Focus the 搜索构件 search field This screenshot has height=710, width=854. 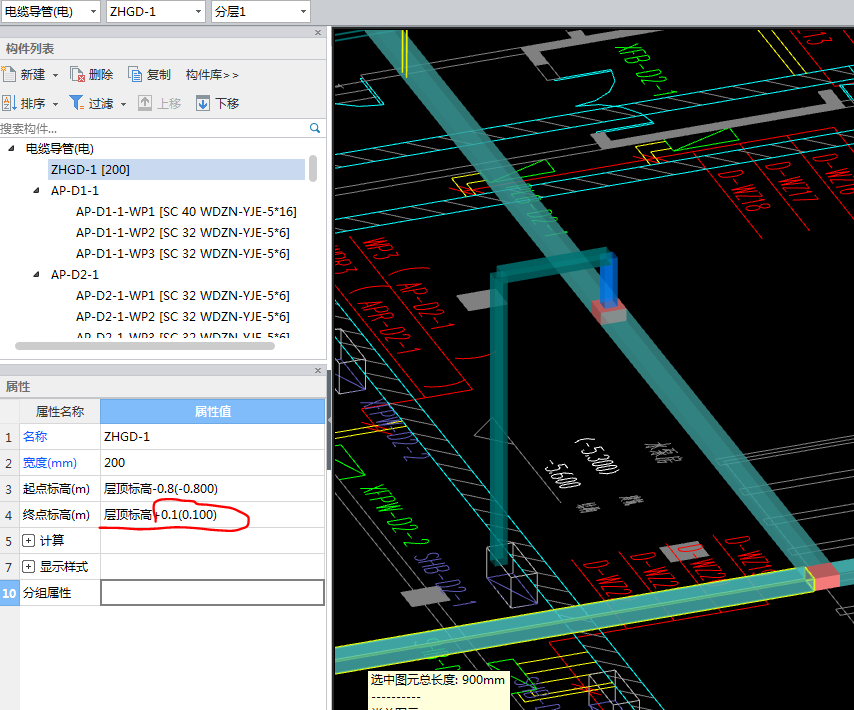152,128
